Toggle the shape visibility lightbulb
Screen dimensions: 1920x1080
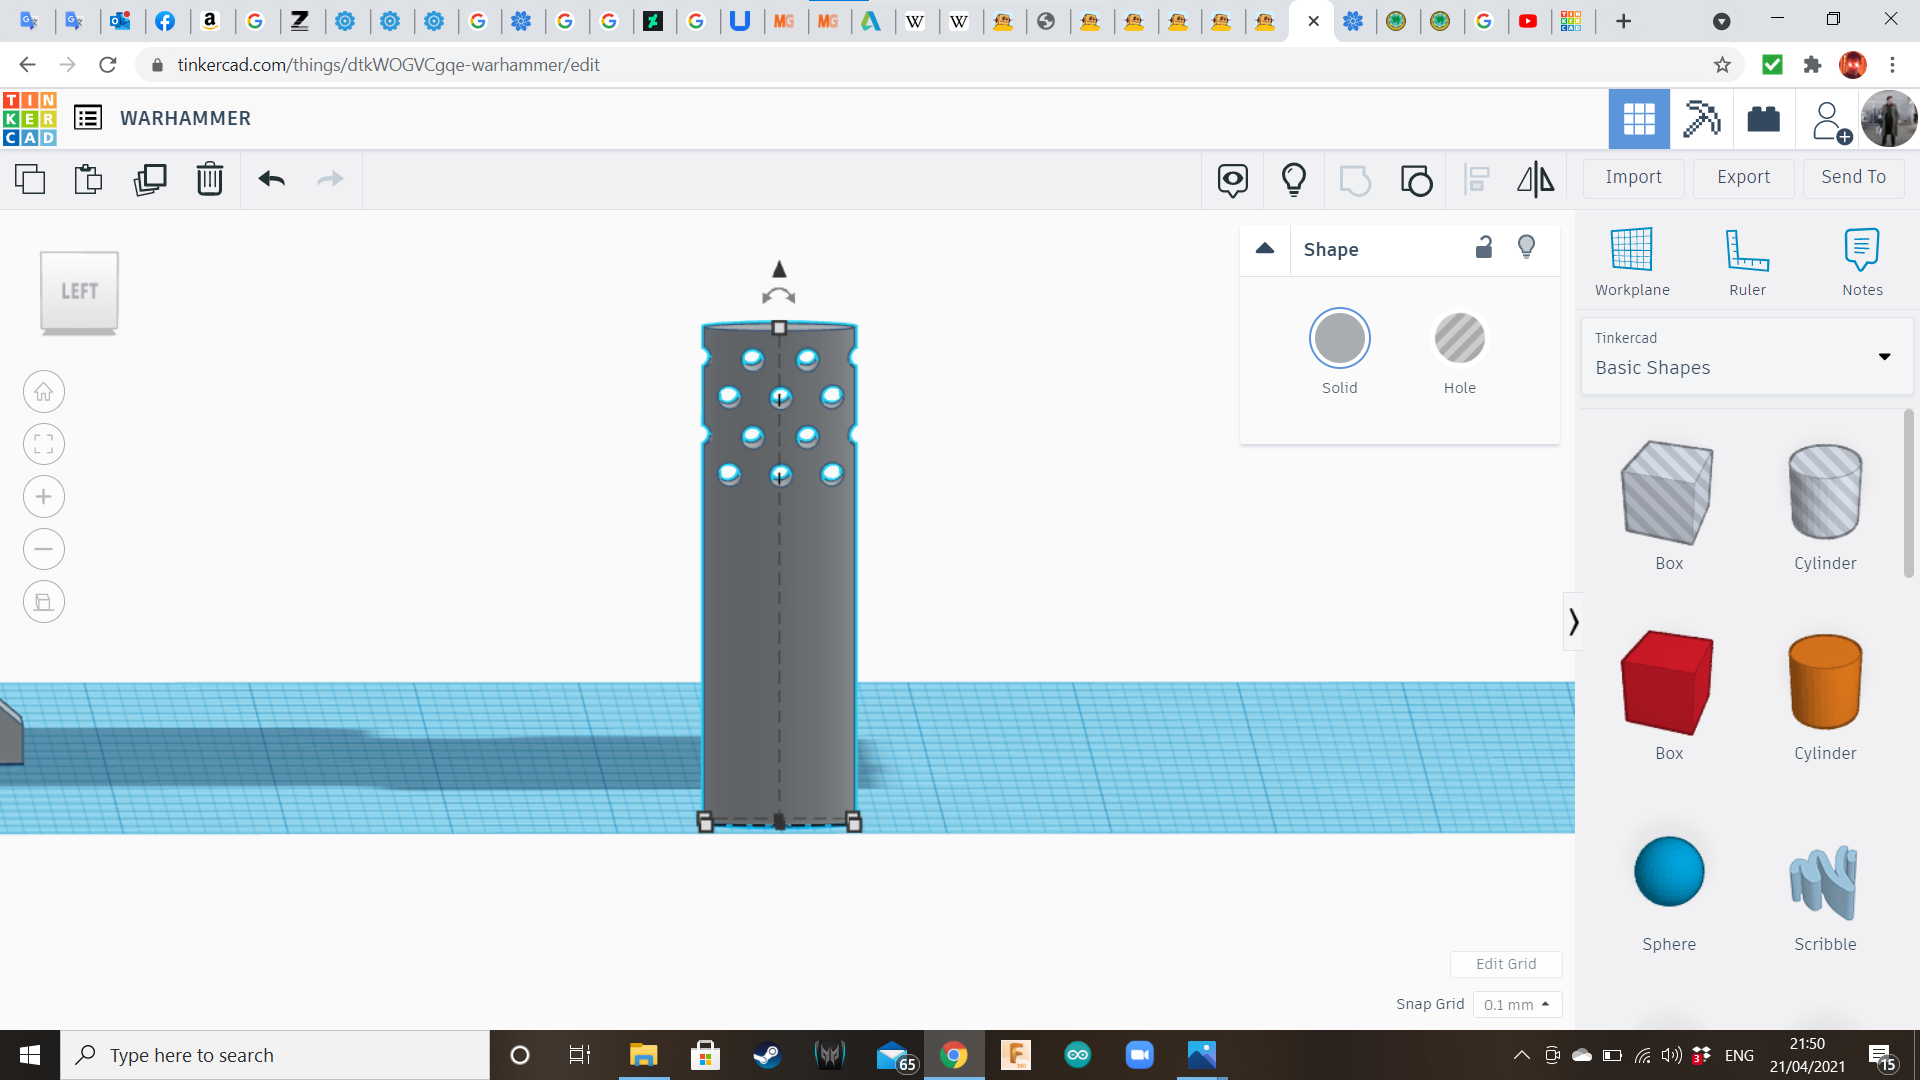click(x=1526, y=247)
